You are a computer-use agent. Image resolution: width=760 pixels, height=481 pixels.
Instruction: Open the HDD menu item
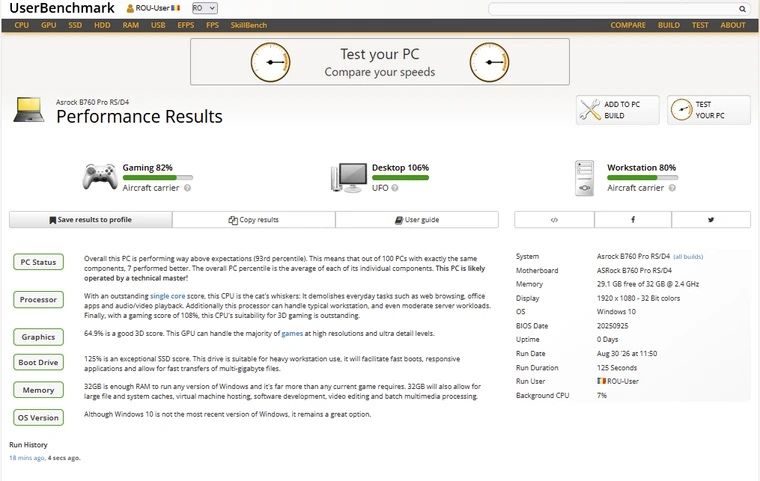(102, 25)
